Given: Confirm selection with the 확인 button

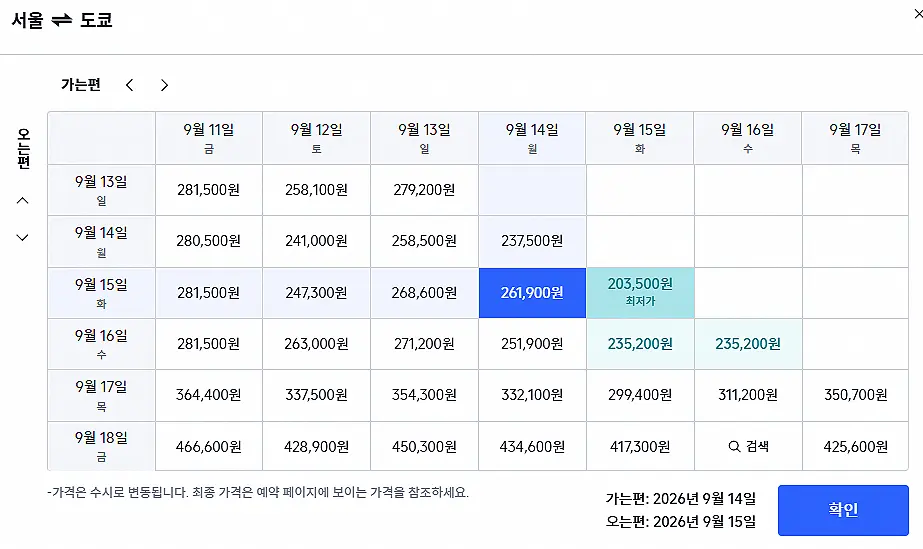Looking at the screenshot, I should 843,510.
